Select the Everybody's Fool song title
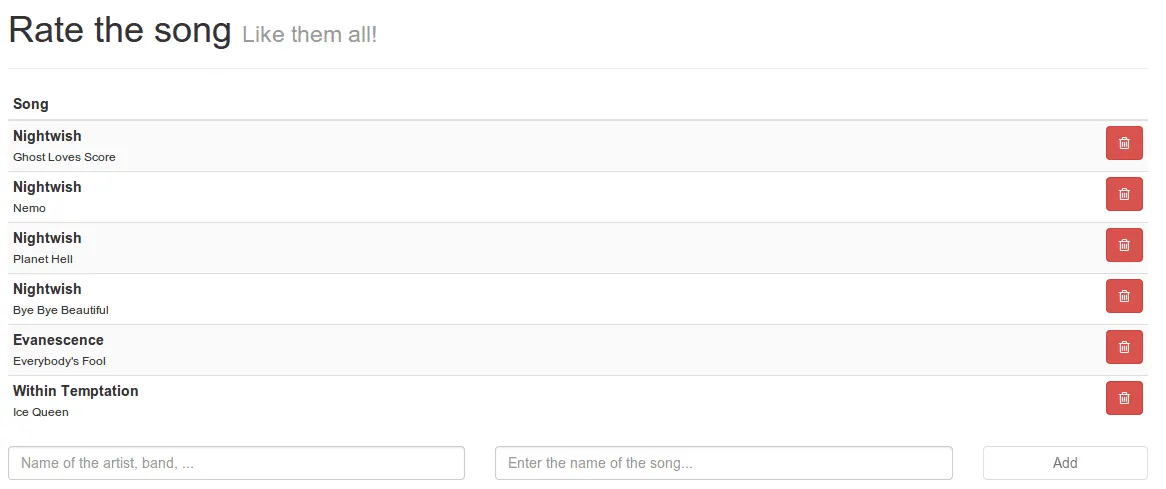1166x489 pixels. point(59,361)
